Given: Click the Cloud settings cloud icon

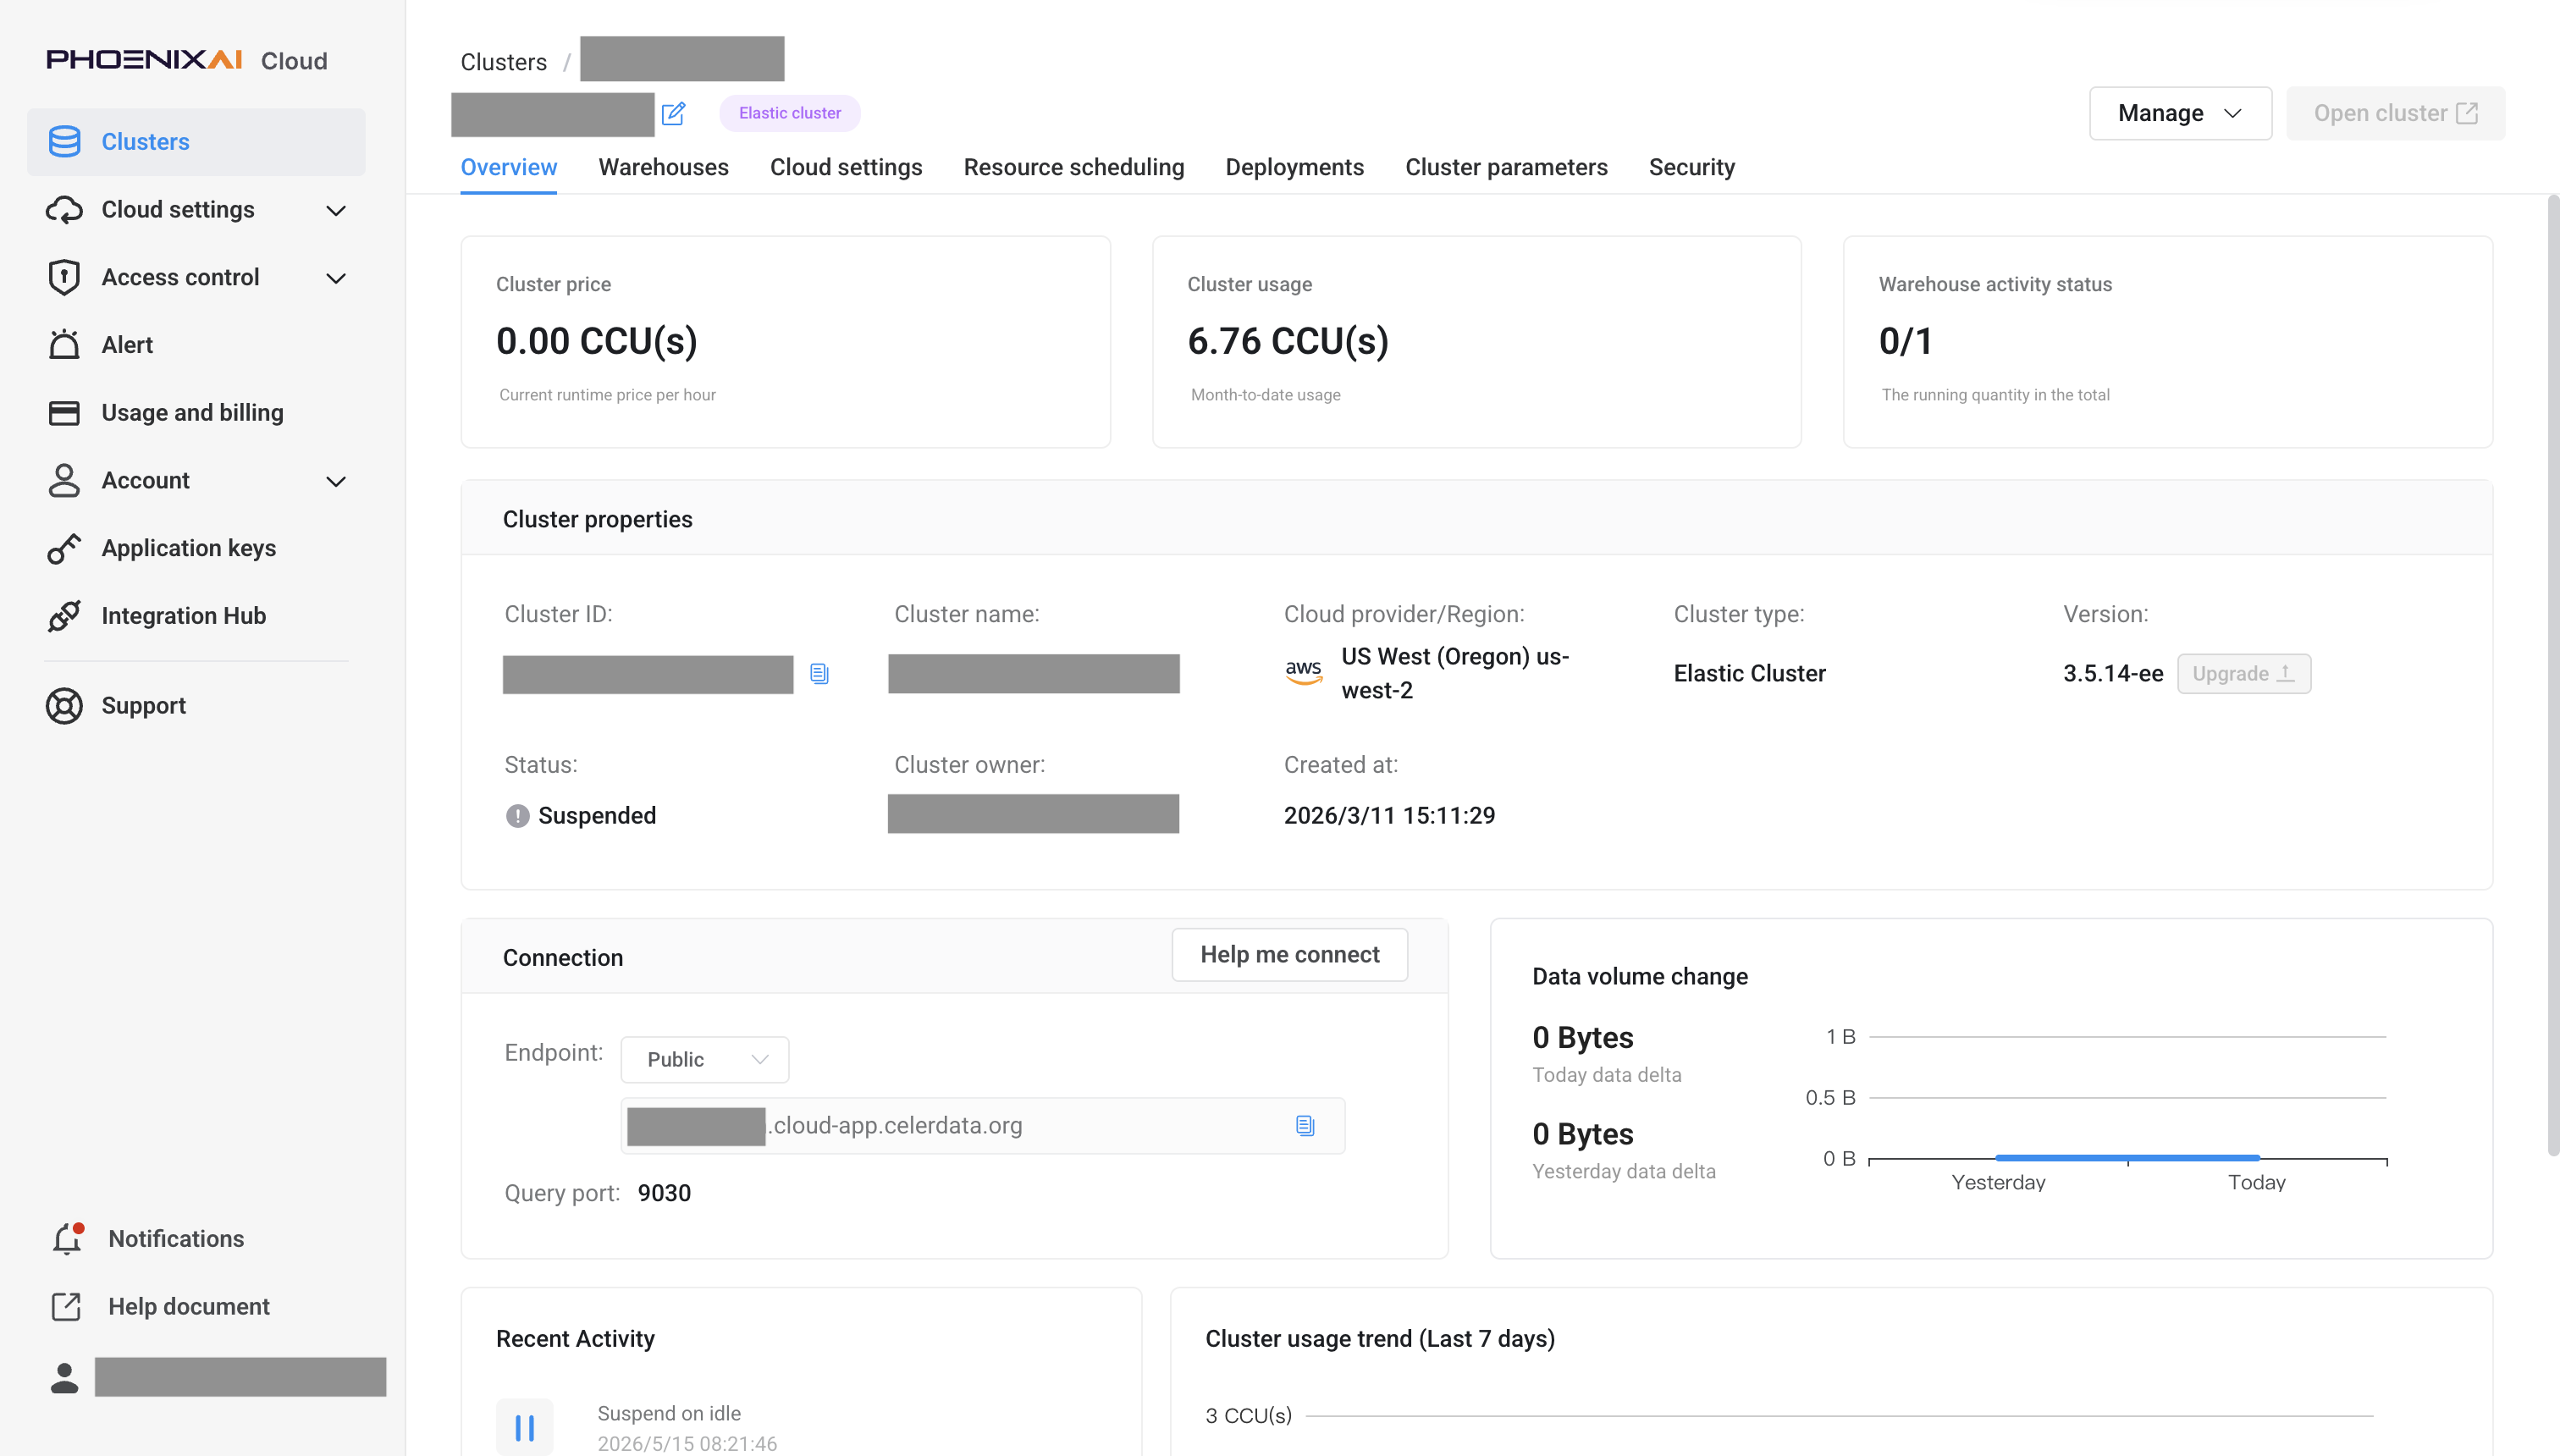Looking at the screenshot, I should point(65,209).
